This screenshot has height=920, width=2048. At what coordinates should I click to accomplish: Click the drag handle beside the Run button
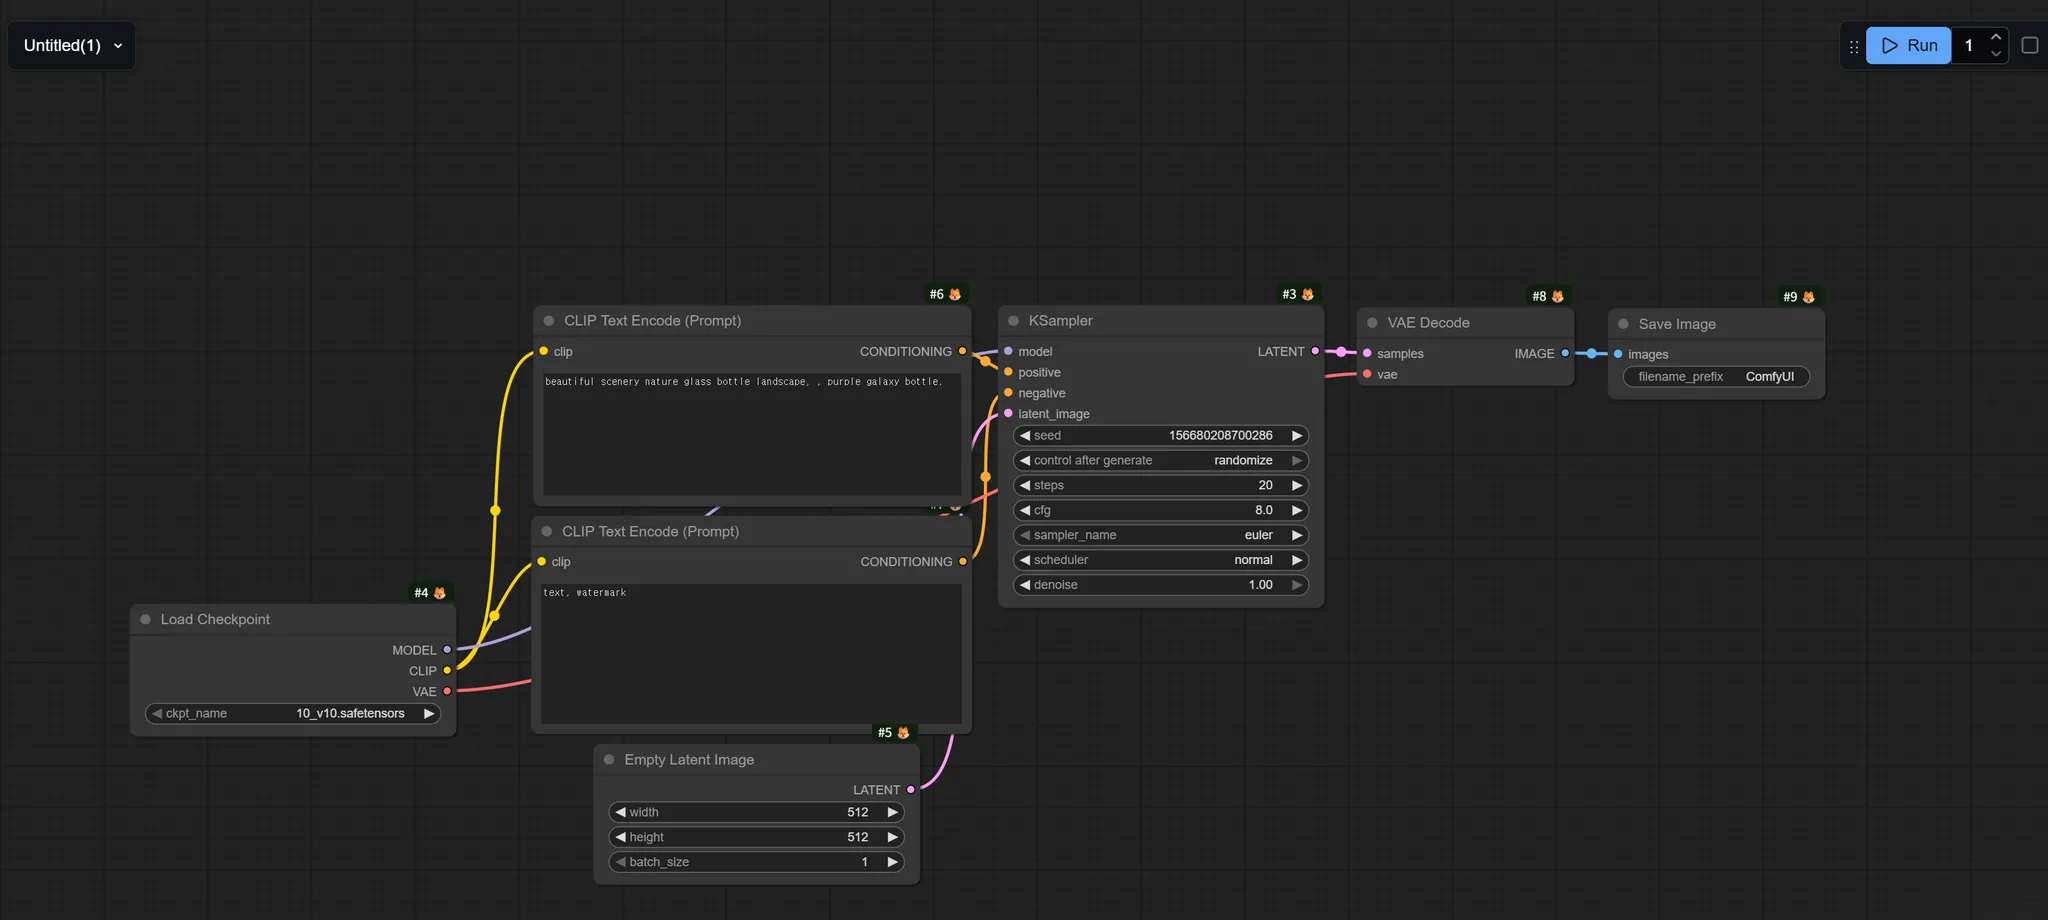[1853, 46]
